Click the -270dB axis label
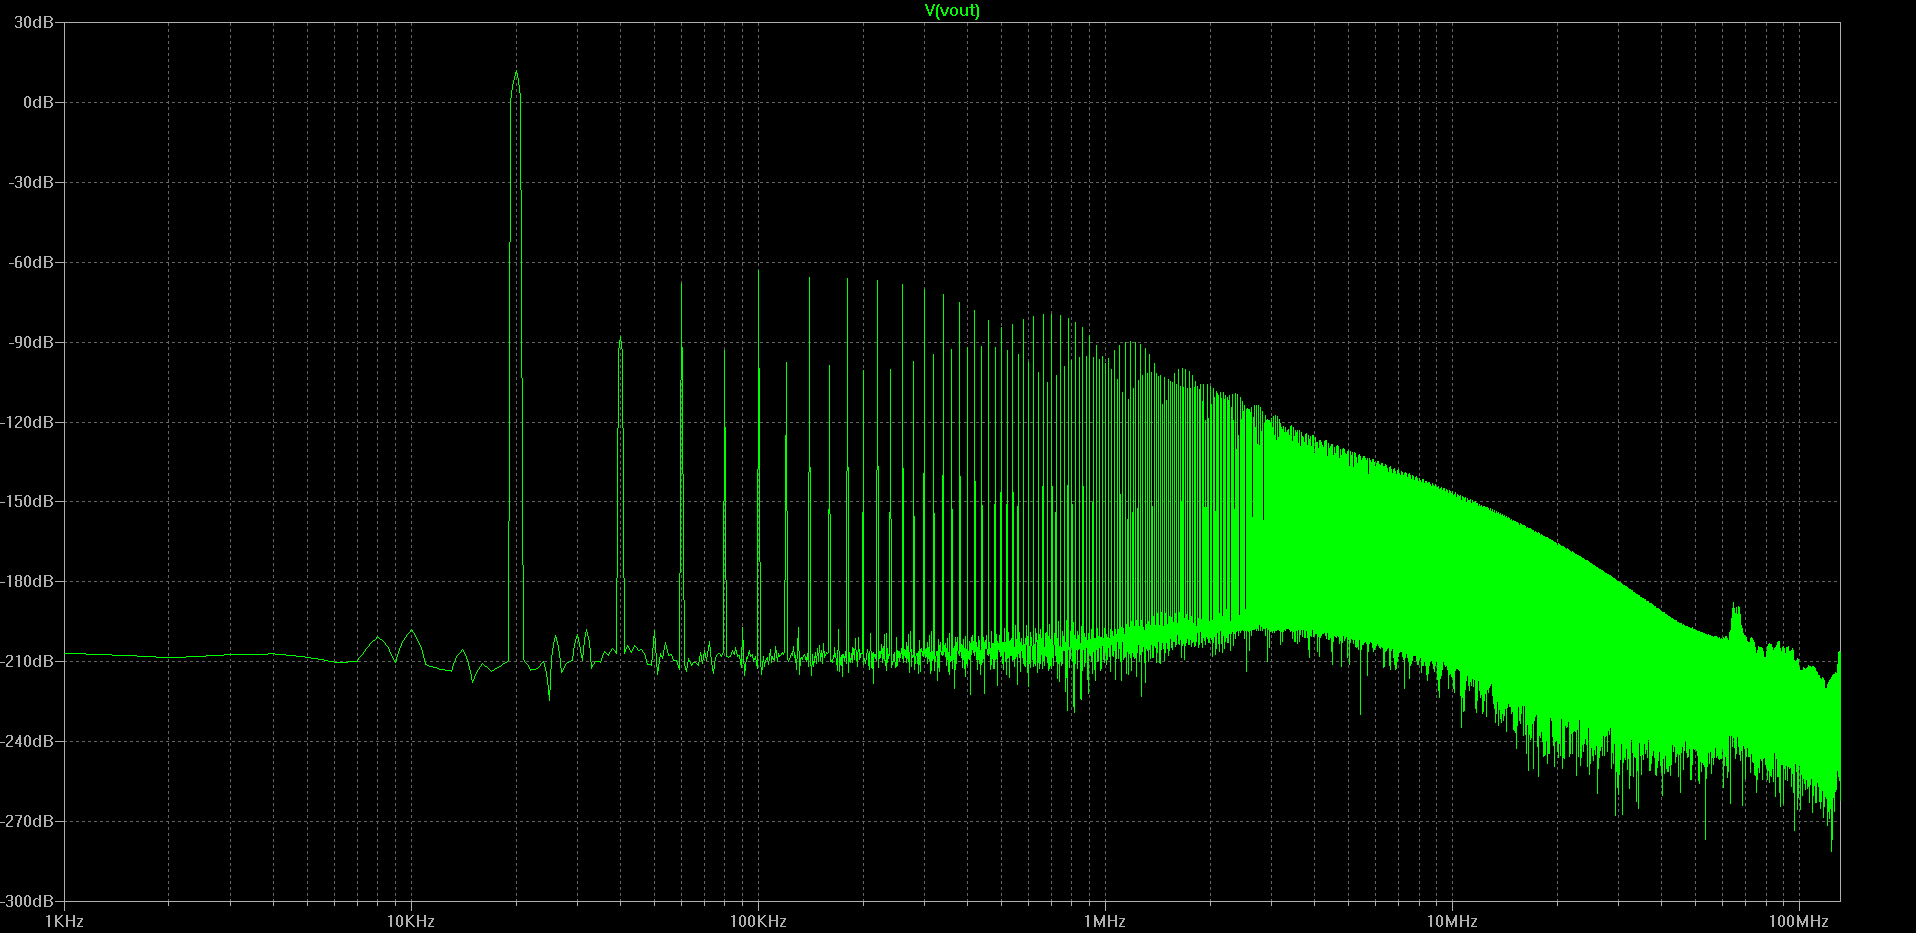 pyautogui.click(x=28, y=821)
